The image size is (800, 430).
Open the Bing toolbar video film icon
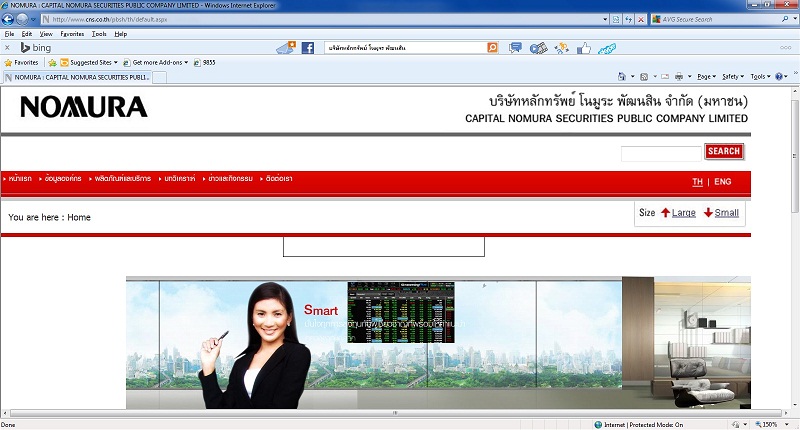[x=538, y=48]
